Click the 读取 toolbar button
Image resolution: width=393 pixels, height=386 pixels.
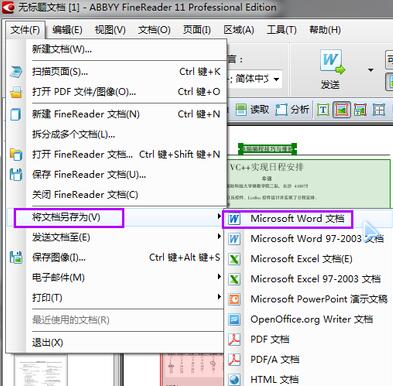coord(252,109)
